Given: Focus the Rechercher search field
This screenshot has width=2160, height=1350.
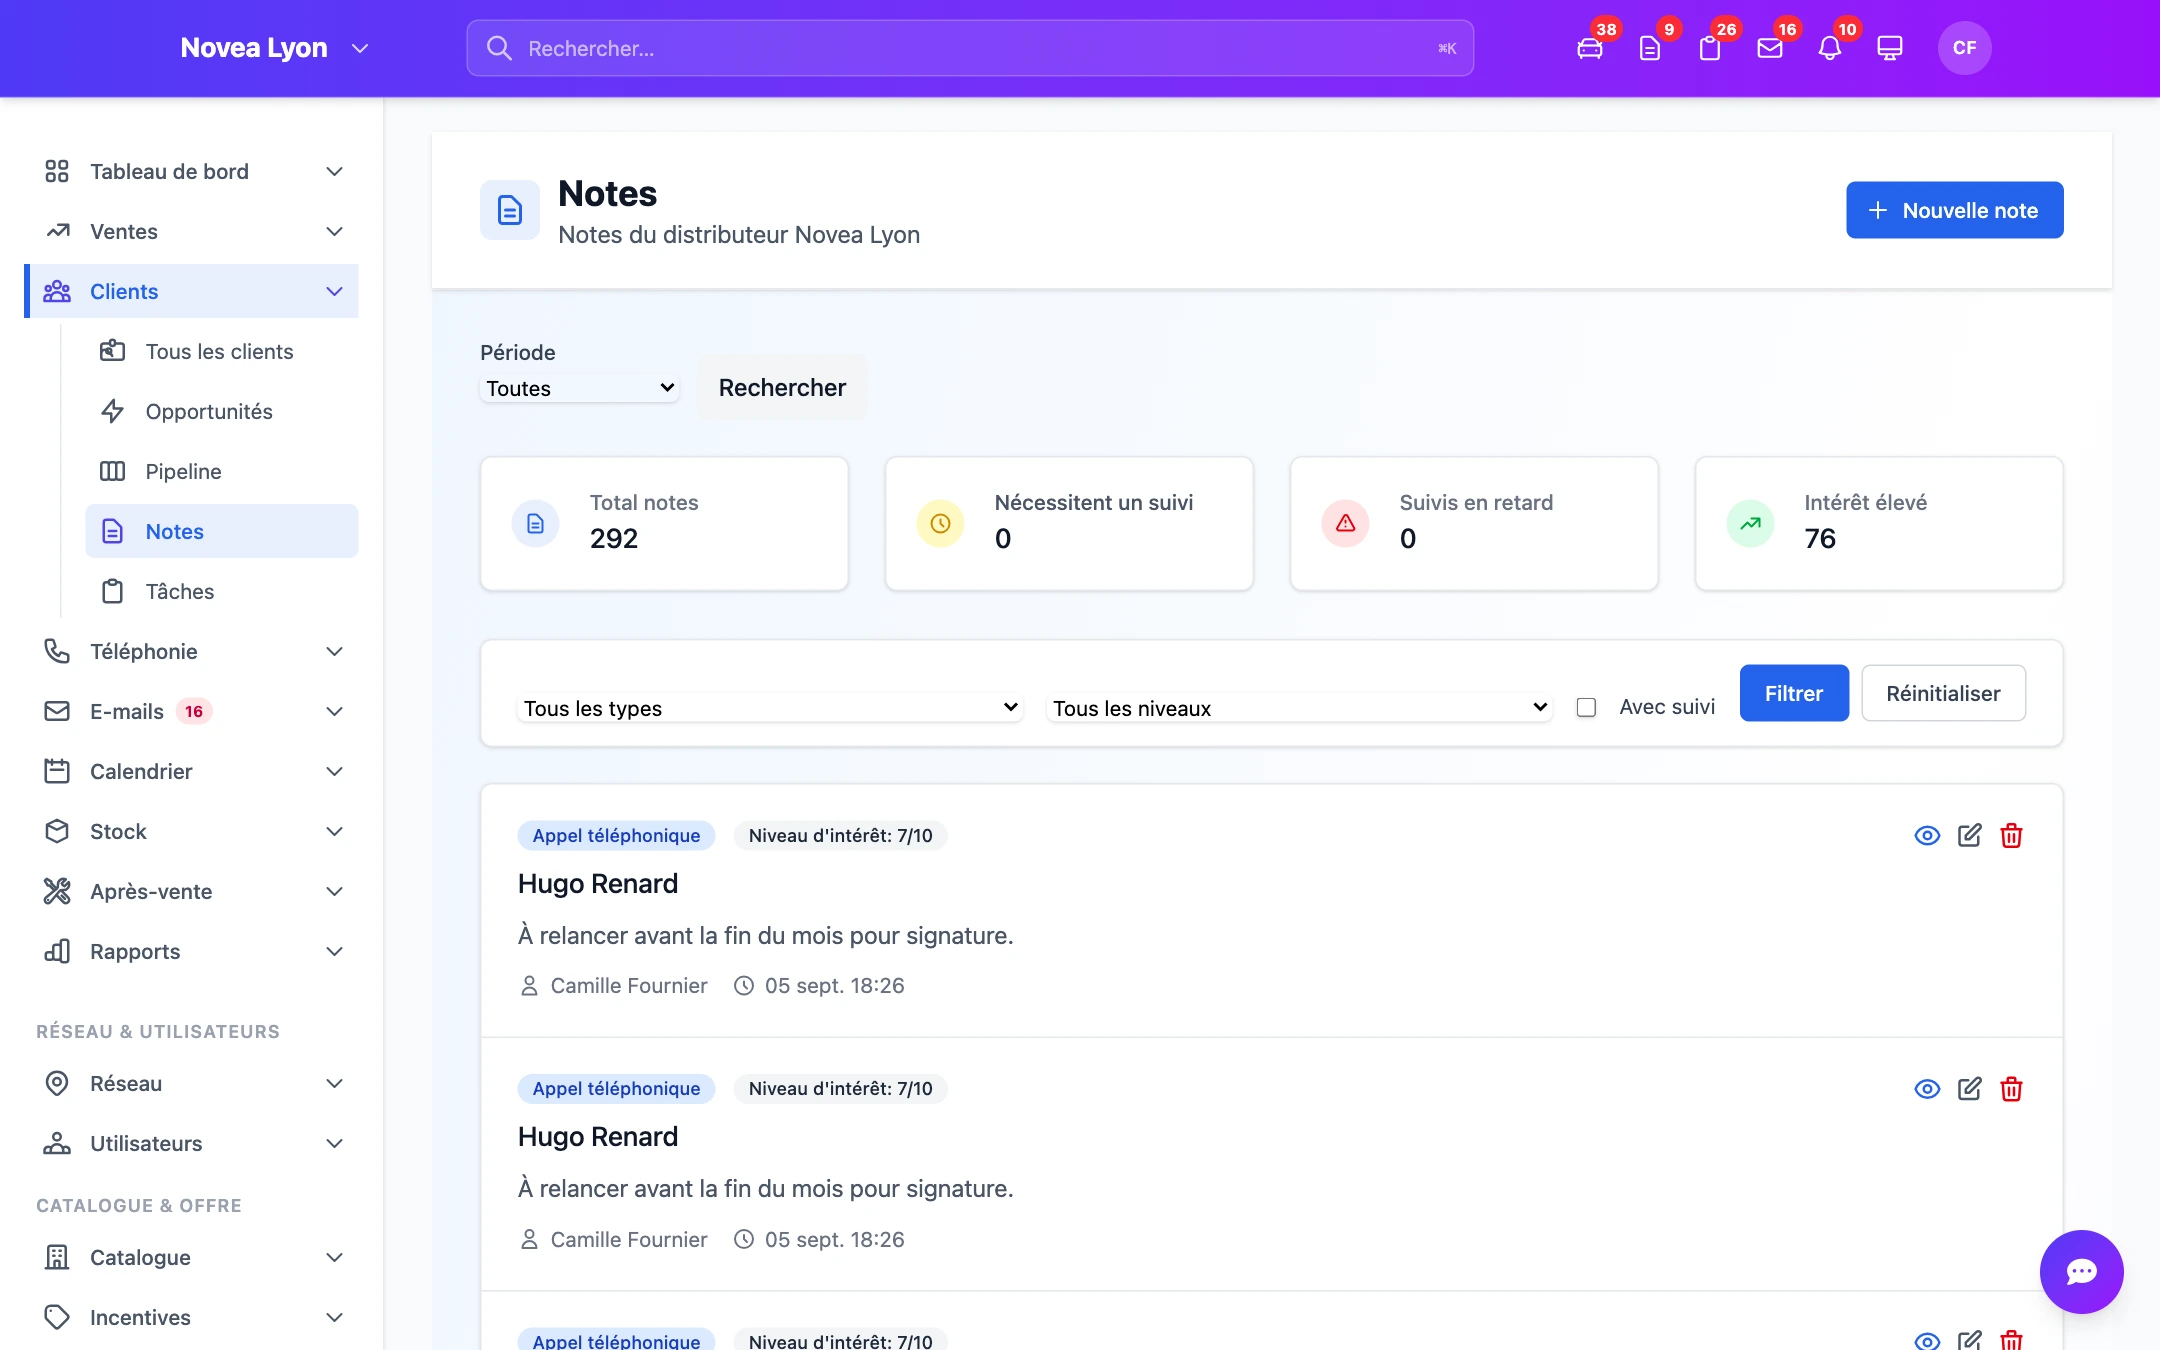Looking at the screenshot, I should (970, 48).
